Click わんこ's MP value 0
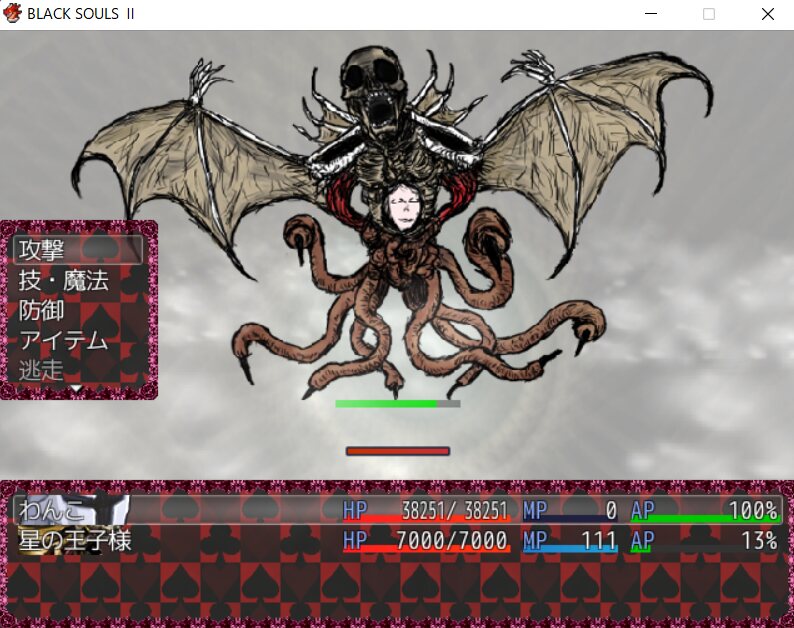Screen dimensions: 794x628 click(611, 511)
